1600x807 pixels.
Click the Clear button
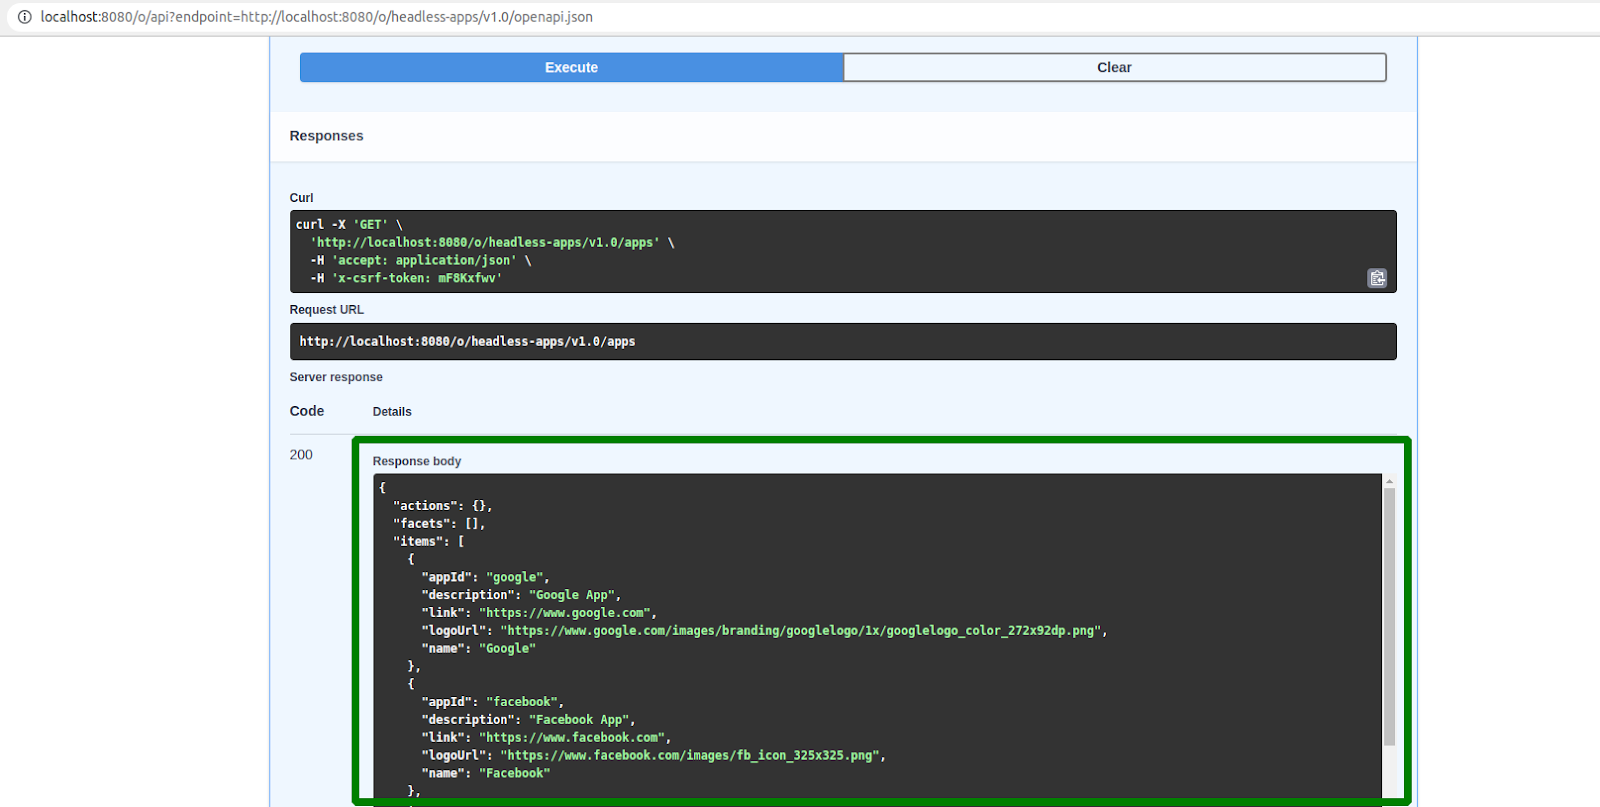point(1114,67)
